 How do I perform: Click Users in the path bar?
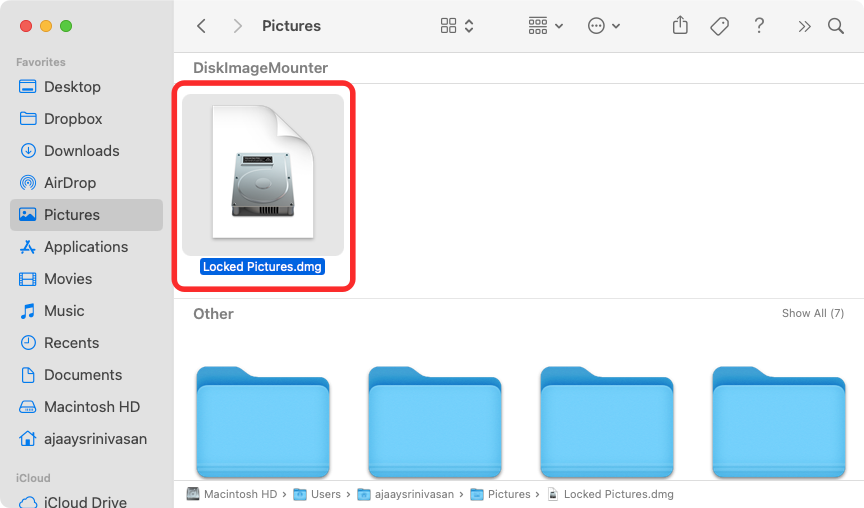click(x=317, y=494)
